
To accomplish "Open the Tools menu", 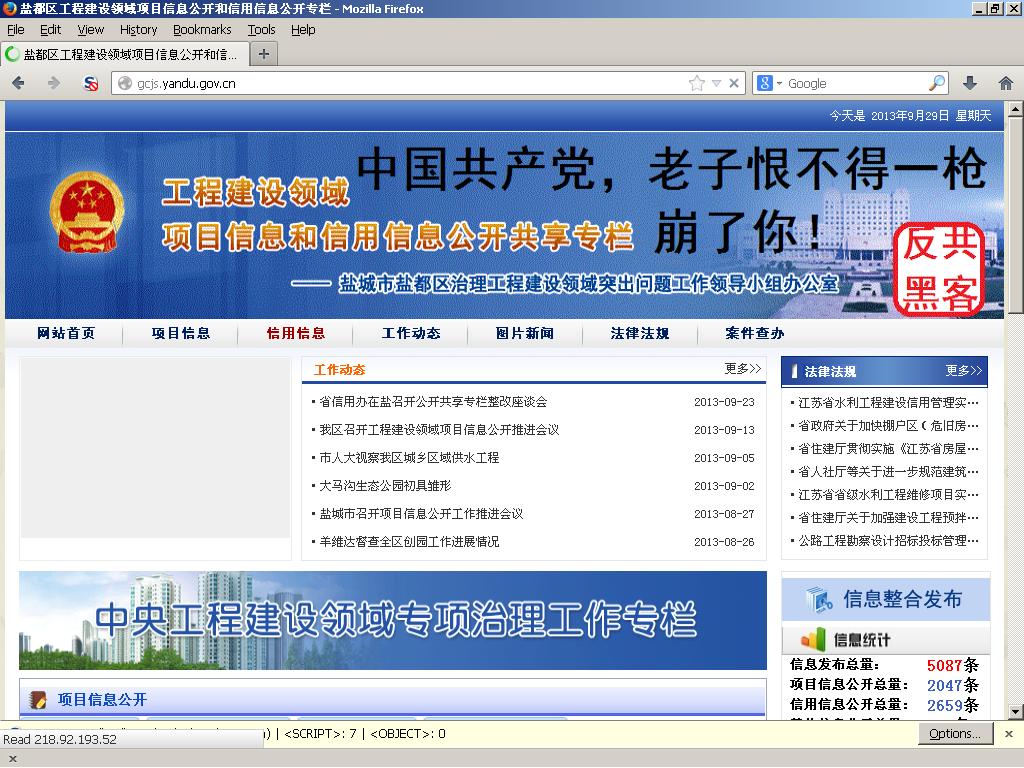I will (x=261, y=29).
